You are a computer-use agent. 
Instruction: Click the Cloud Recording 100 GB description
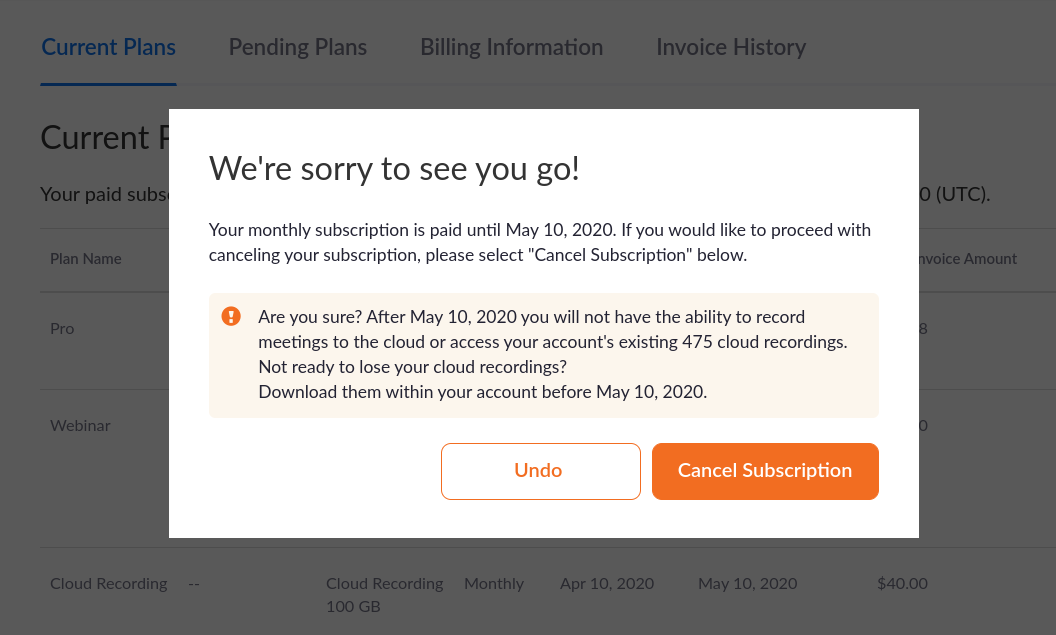(384, 594)
